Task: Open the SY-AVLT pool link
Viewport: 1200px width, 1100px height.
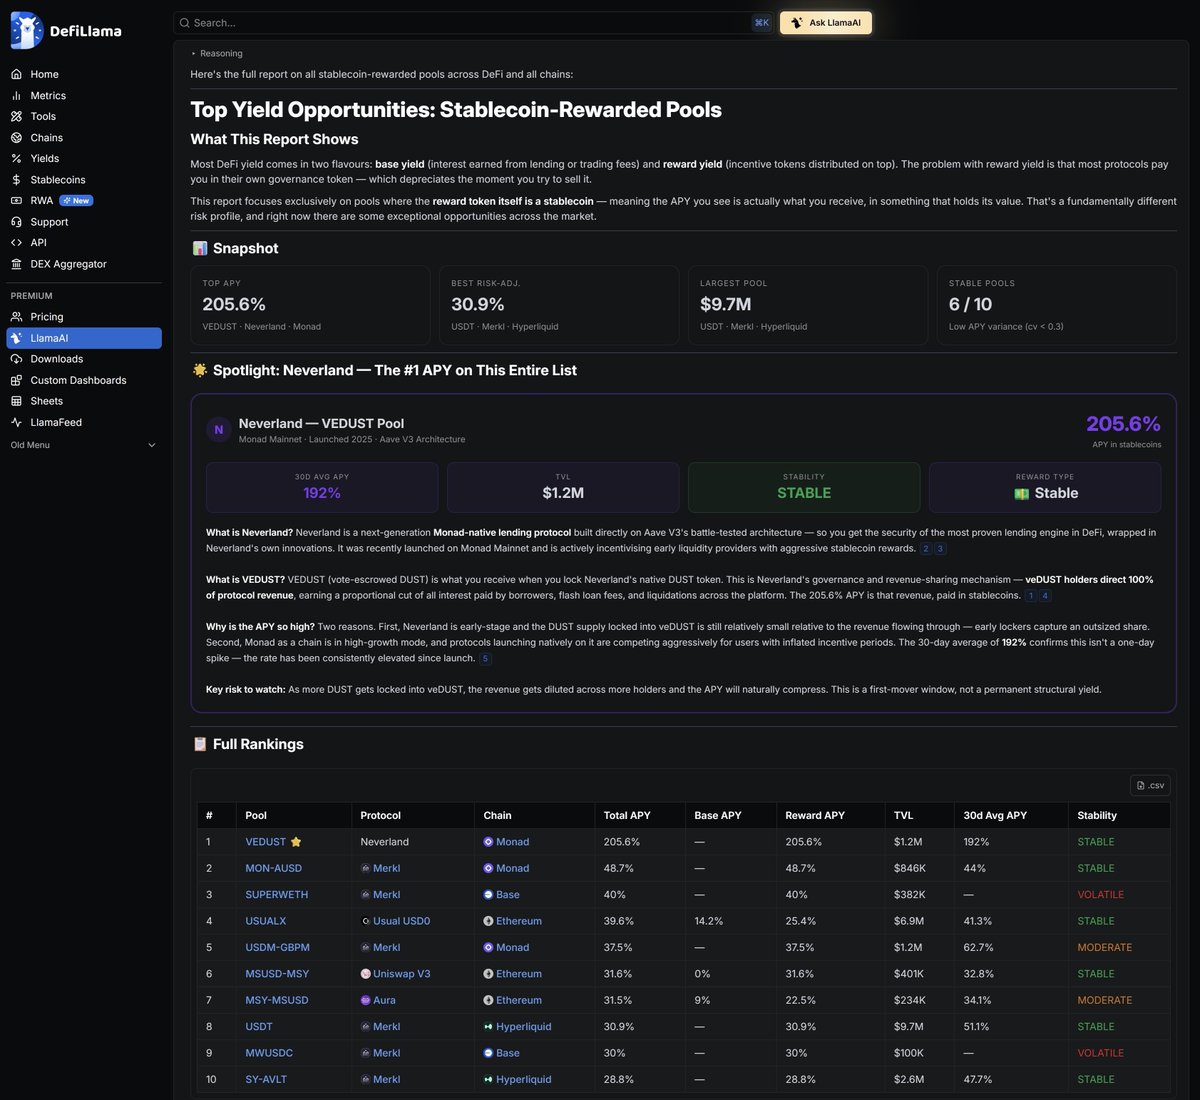Action: pyautogui.click(x=266, y=1080)
